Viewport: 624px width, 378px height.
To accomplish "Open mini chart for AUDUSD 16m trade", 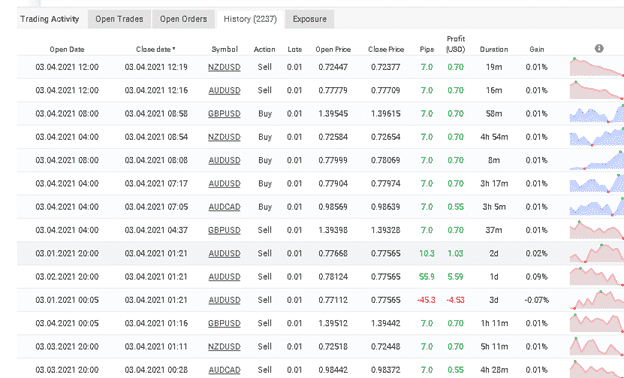I will pos(597,90).
